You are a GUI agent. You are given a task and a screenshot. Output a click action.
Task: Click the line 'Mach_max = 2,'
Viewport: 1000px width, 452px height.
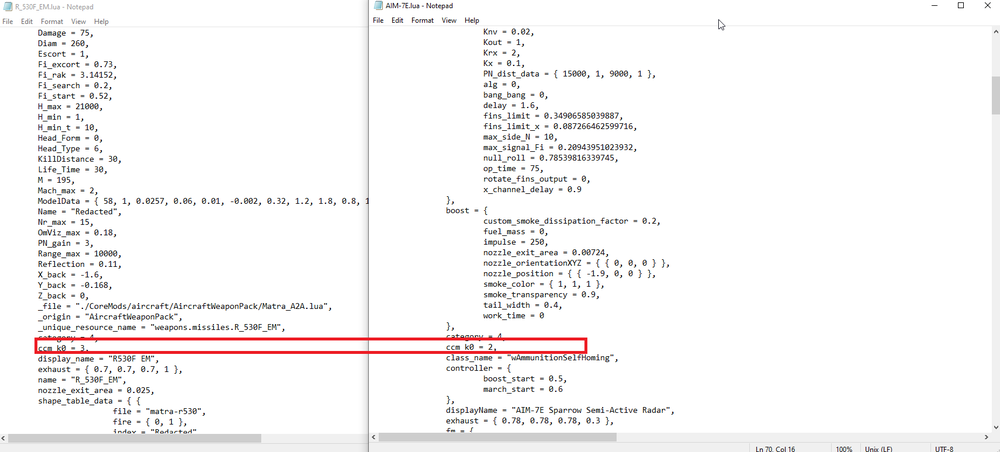[x=68, y=191]
